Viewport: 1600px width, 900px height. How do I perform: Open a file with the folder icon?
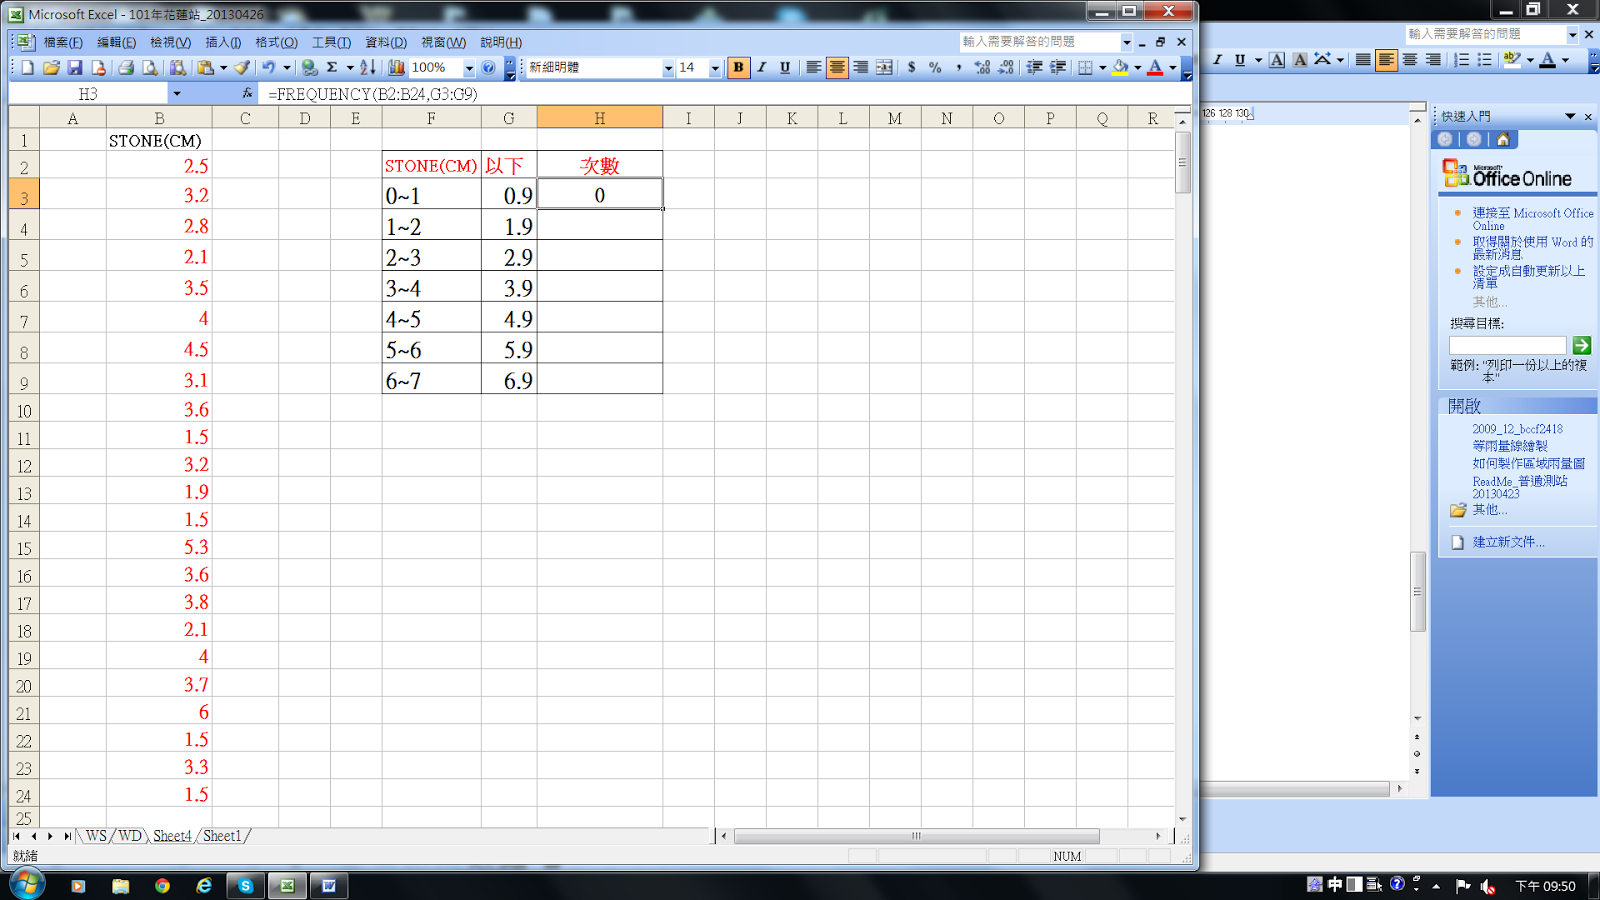point(51,68)
